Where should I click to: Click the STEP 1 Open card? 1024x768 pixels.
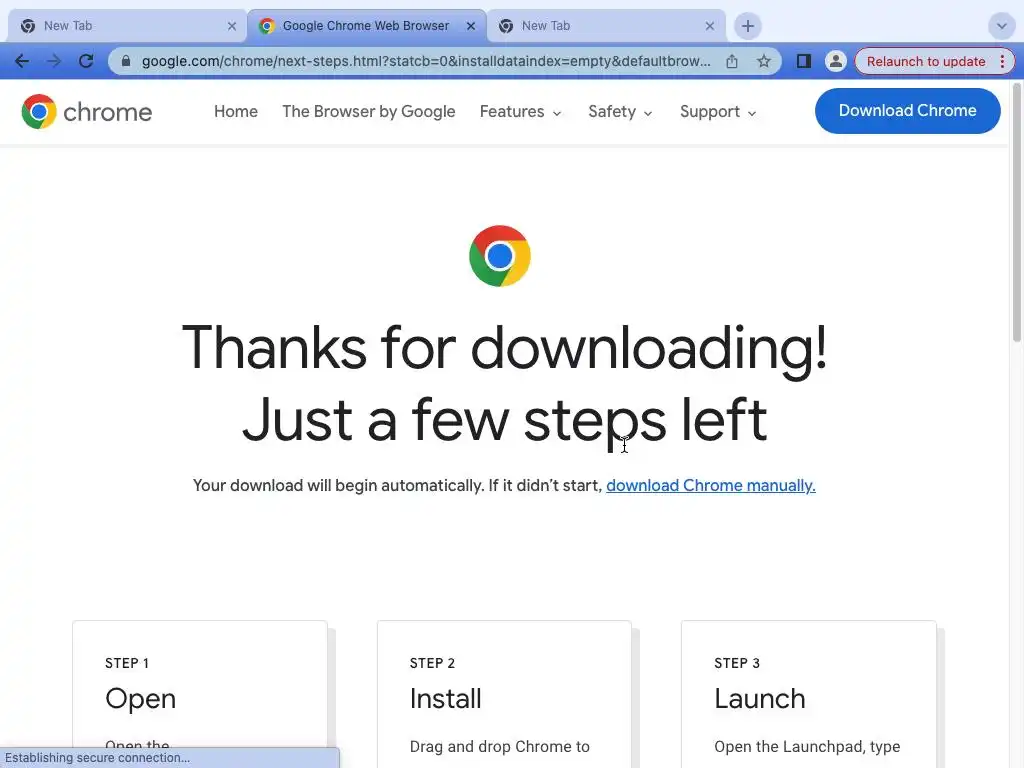point(200,694)
